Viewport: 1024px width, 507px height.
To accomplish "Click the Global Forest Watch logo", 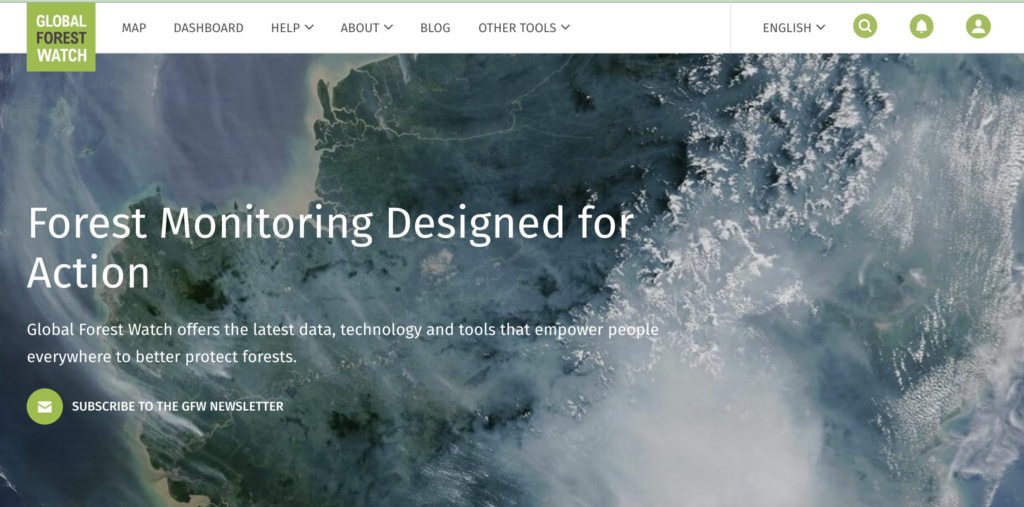I will click(x=62, y=37).
